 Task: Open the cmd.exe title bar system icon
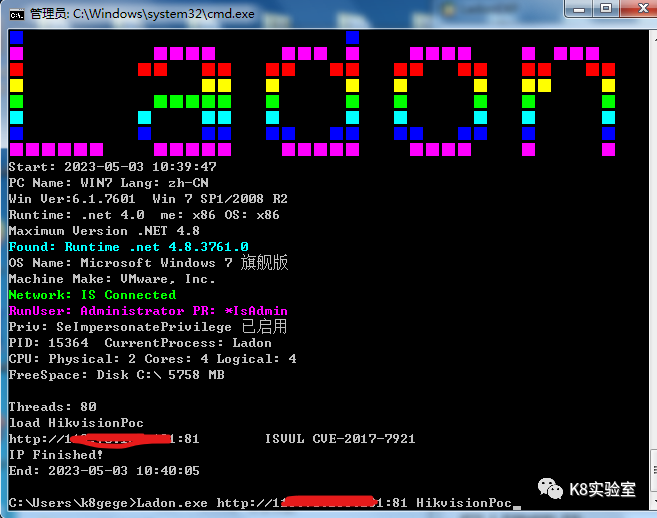click(17, 15)
